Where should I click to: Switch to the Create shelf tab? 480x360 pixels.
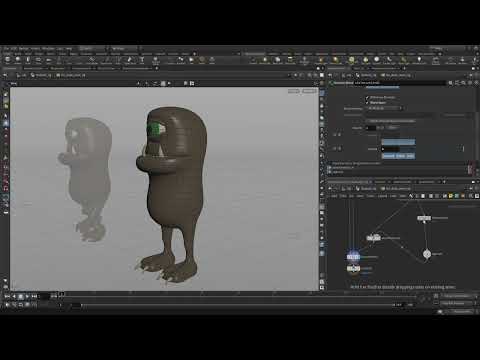click(7, 54)
